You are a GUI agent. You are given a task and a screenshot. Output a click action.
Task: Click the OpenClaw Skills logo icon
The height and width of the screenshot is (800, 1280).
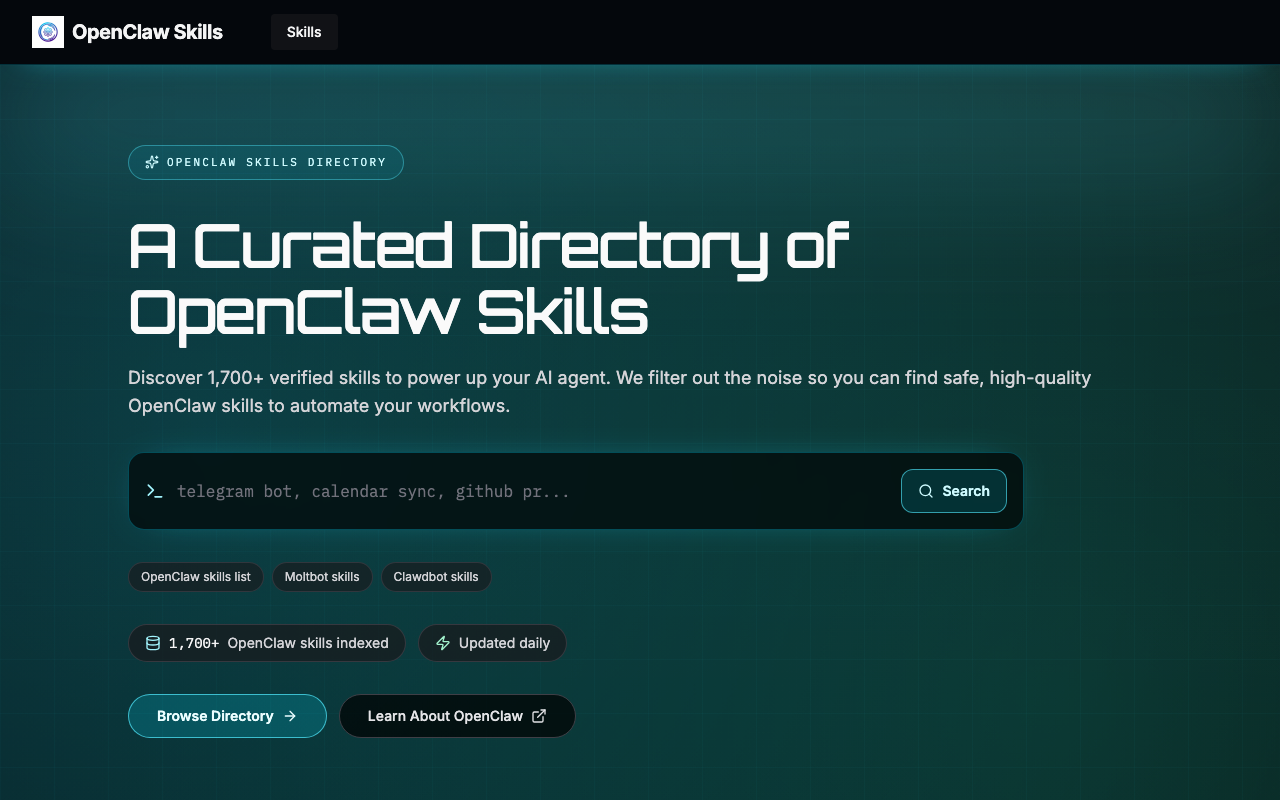[x=48, y=32]
